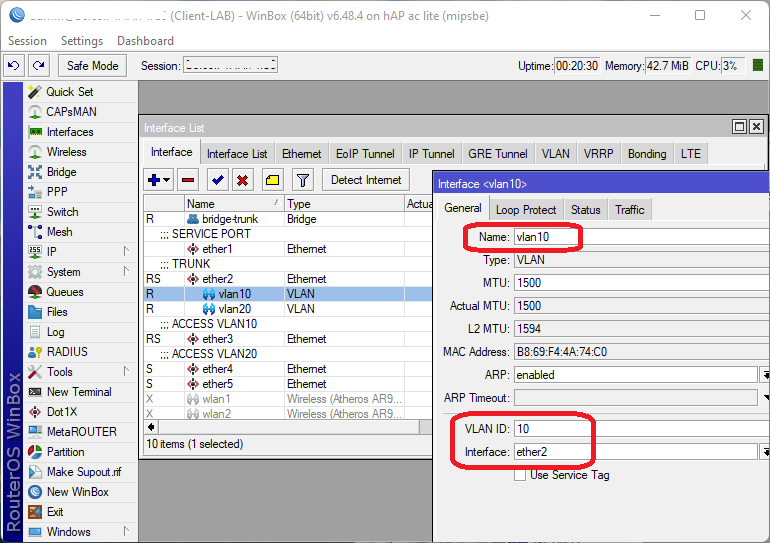Click the undo arrow toolbar button
Image resolution: width=770 pixels, height=543 pixels.
point(14,66)
